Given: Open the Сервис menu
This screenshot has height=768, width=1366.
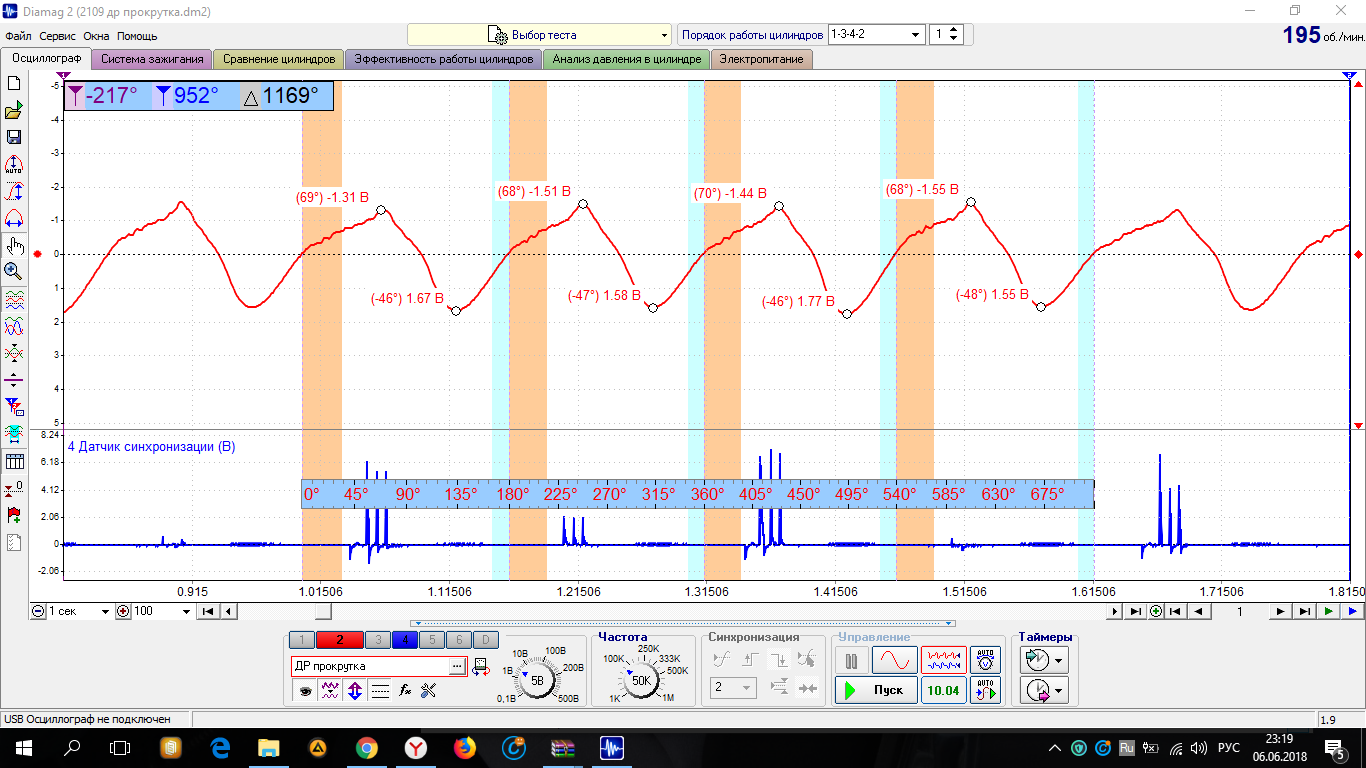Looking at the screenshot, I should tap(58, 35).
